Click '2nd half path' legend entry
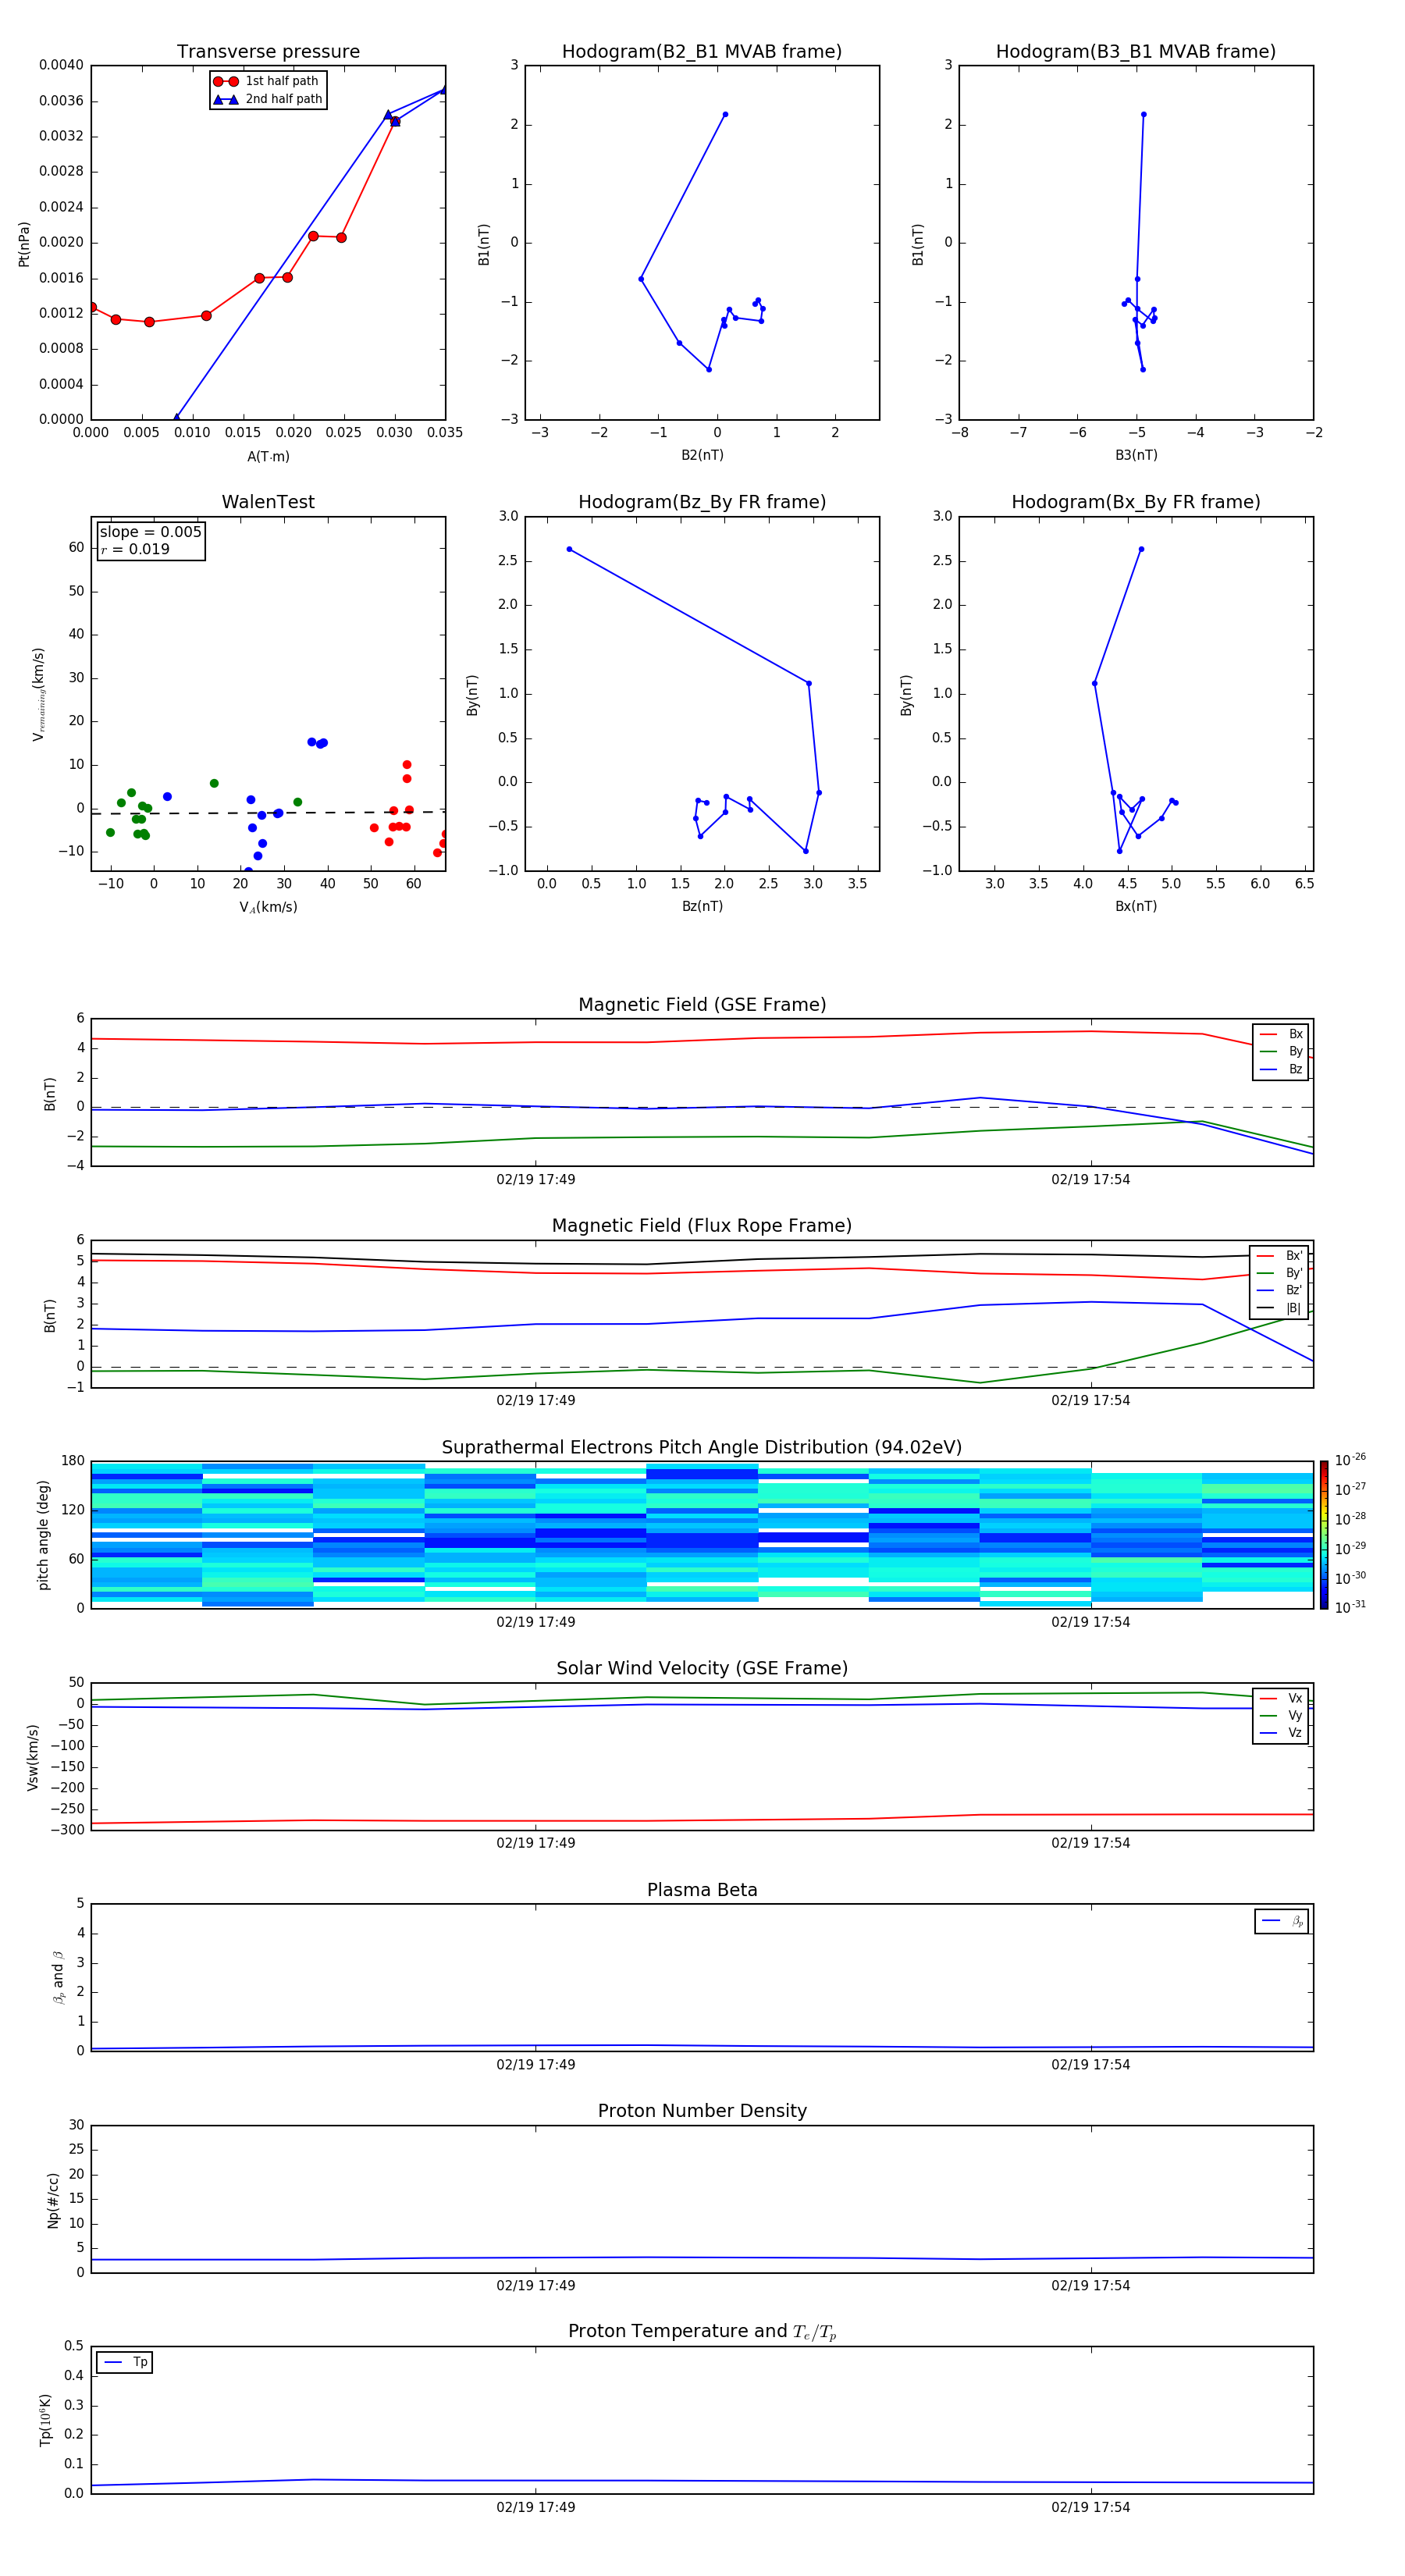 click(x=268, y=99)
